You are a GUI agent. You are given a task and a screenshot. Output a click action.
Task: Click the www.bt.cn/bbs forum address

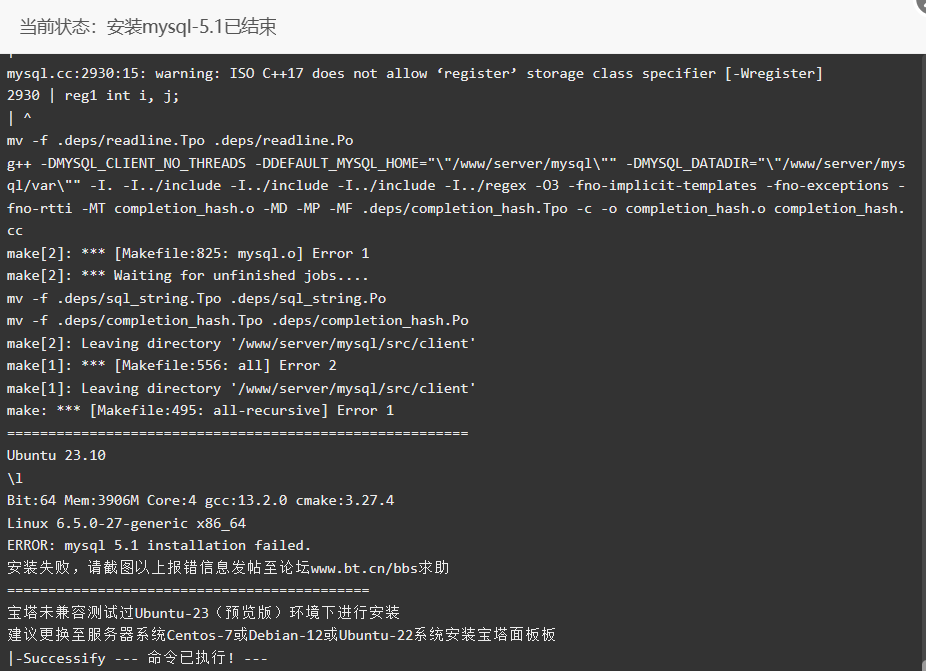(x=363, y=568)
